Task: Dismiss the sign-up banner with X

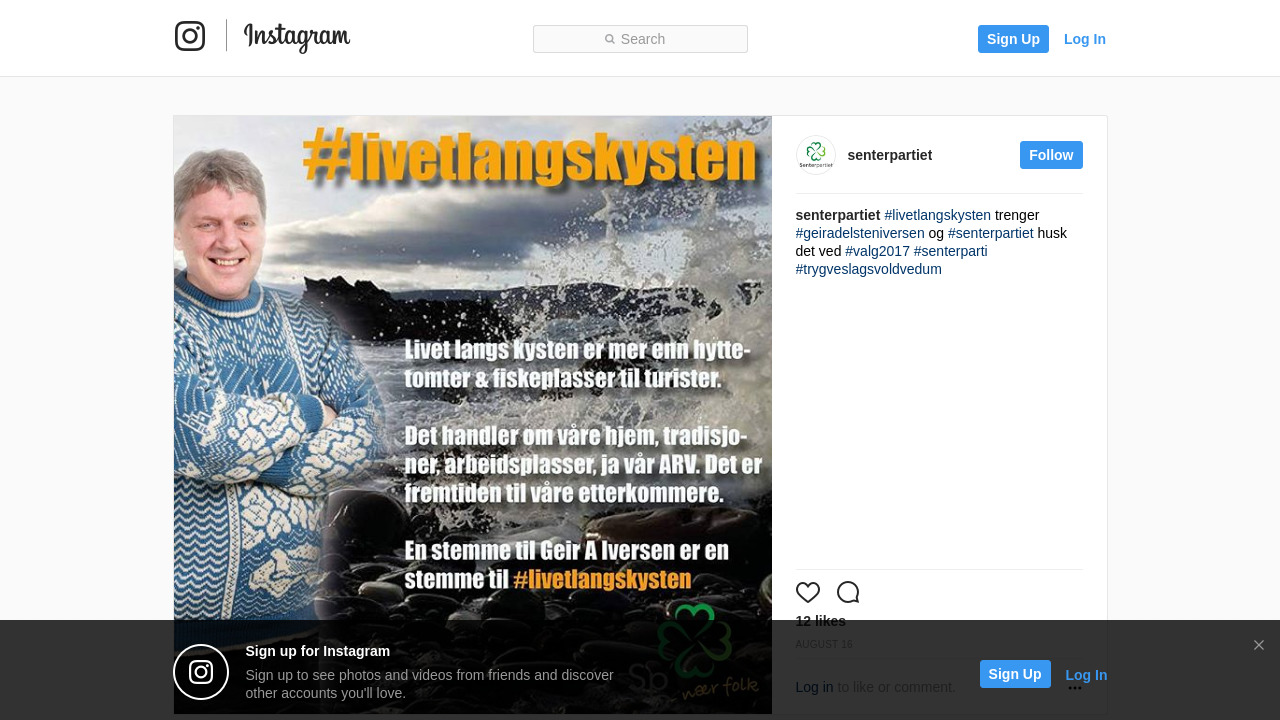Action: coord(1259,645)
